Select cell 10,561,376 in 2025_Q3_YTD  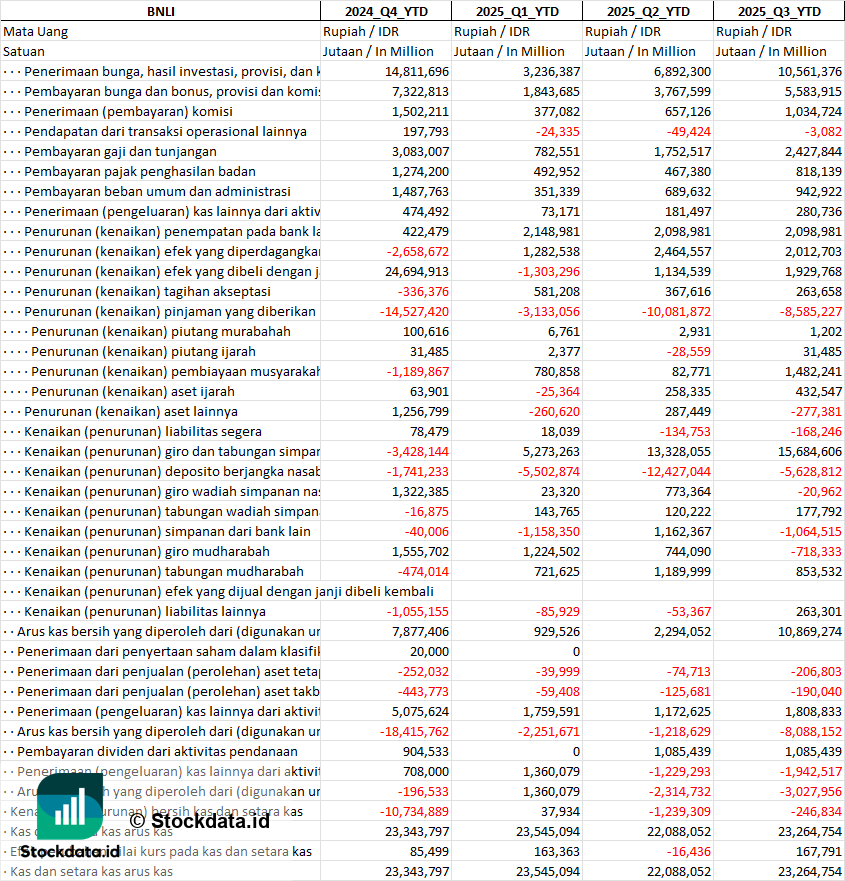click(810, 72)
